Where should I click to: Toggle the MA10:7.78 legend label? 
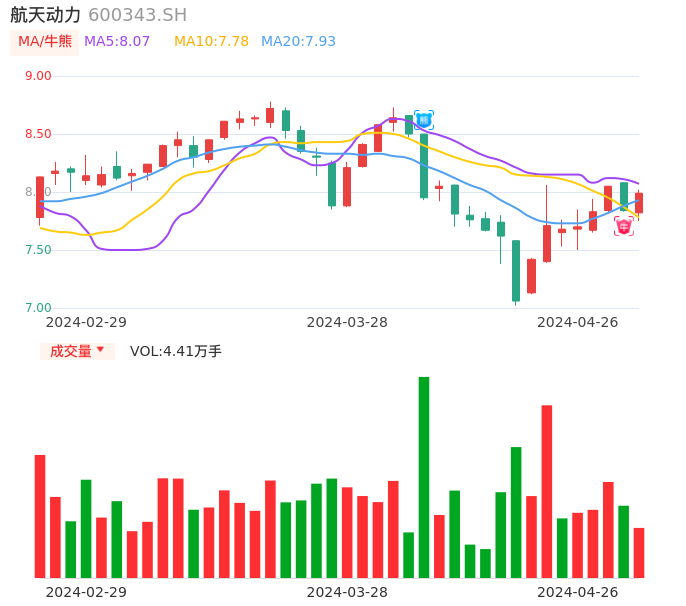coord(211,42)
